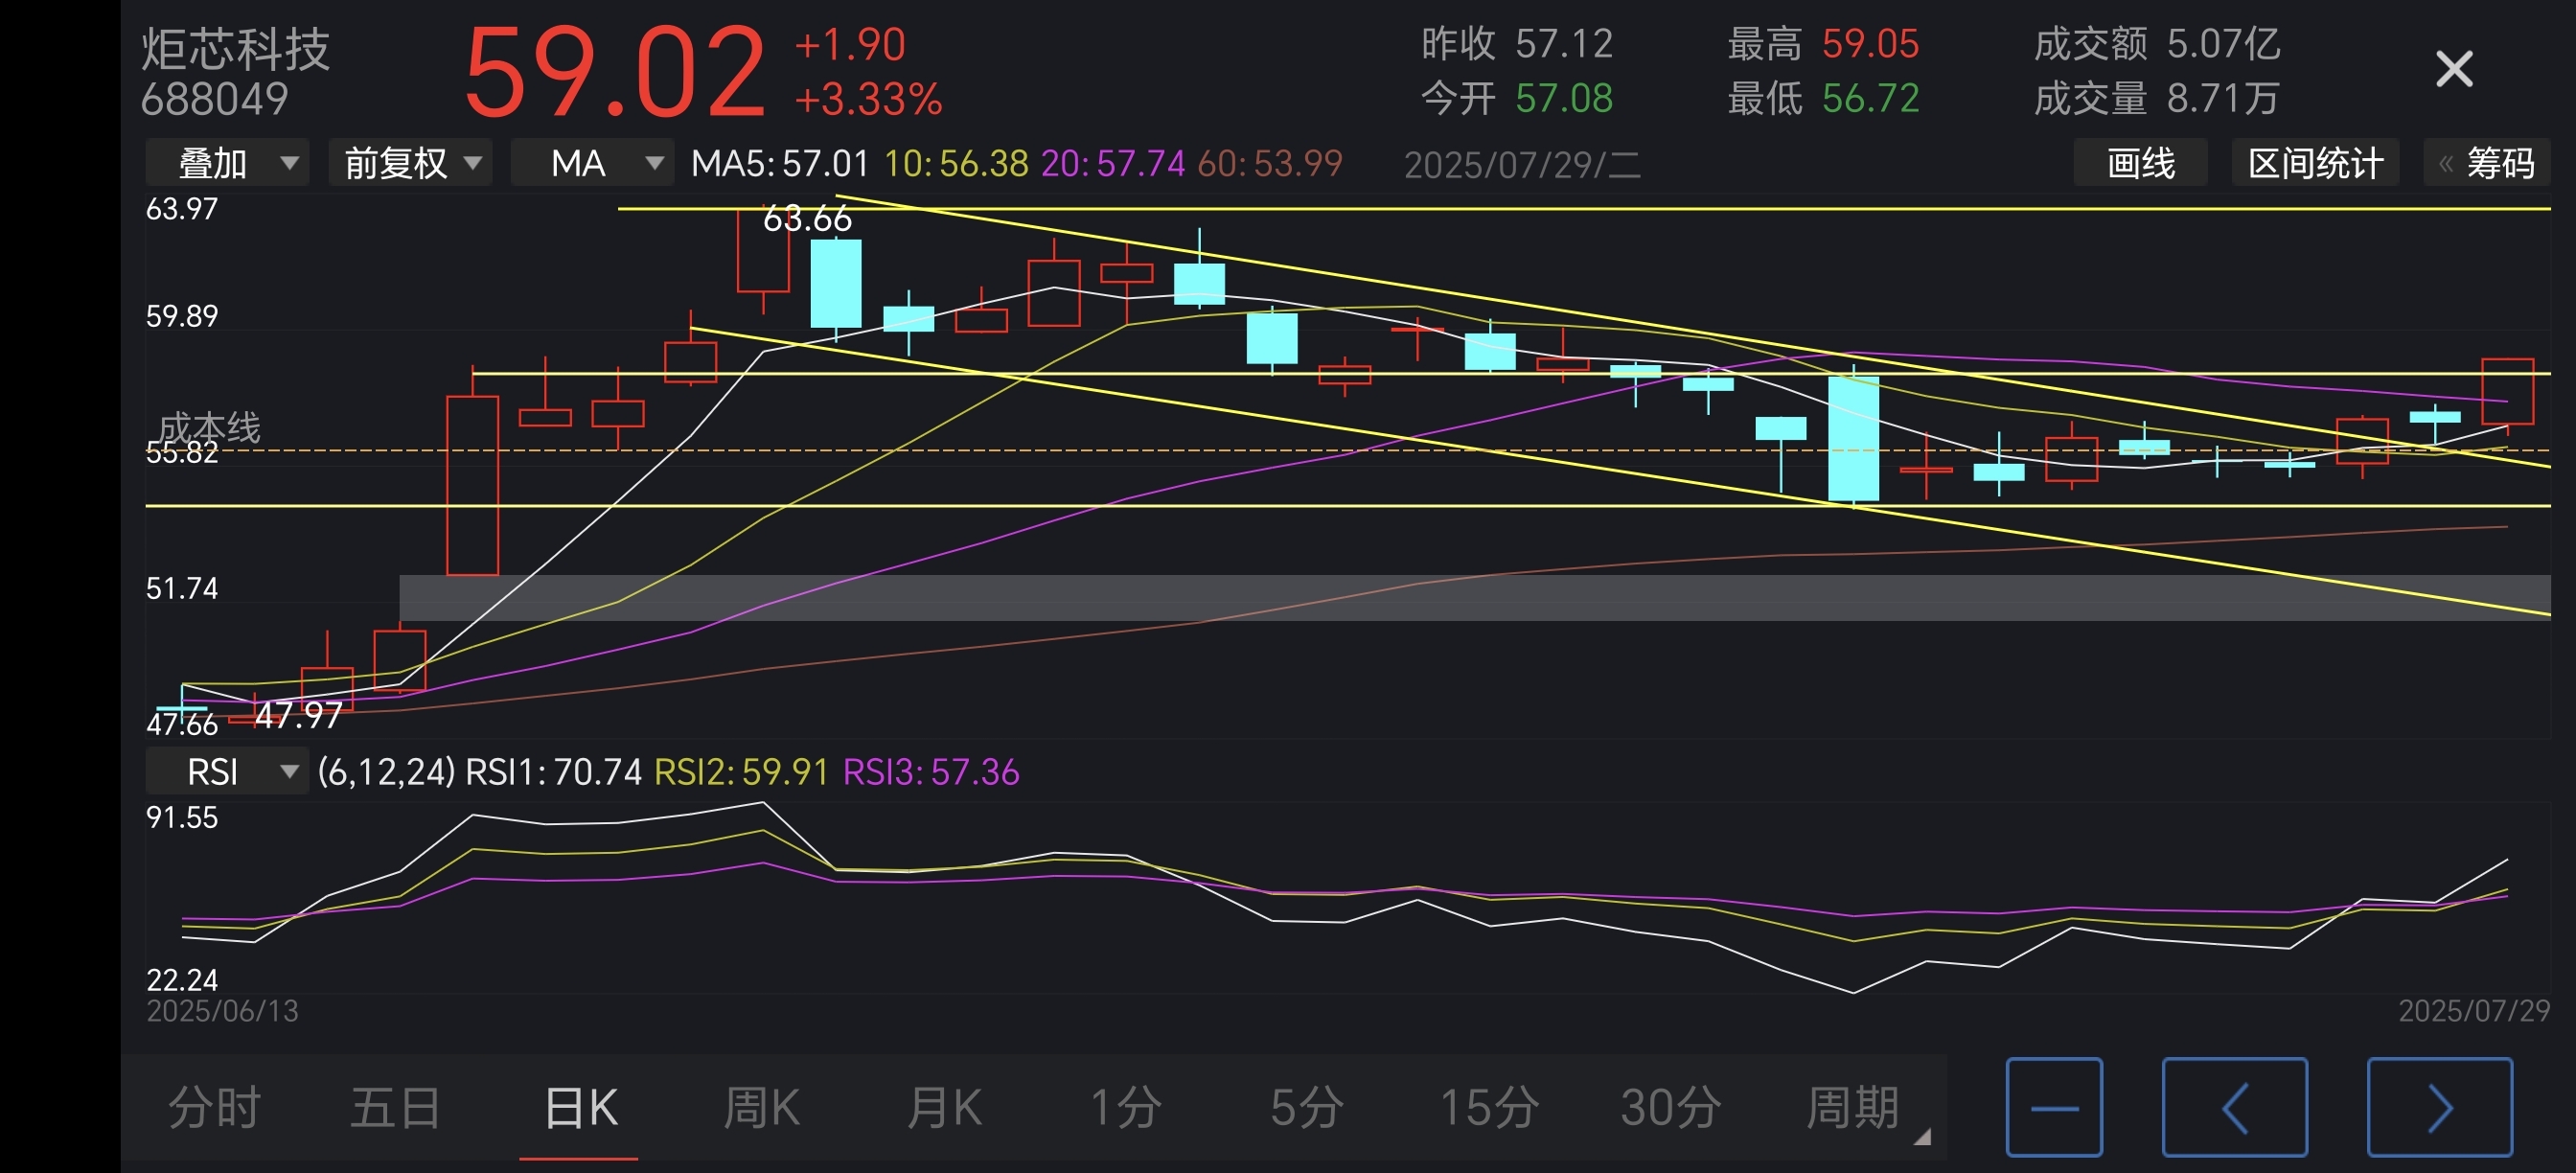Tap the 区间统计 range statistics button
The height and width of the screenshot is (1173, 2576).
point(2315,163)
